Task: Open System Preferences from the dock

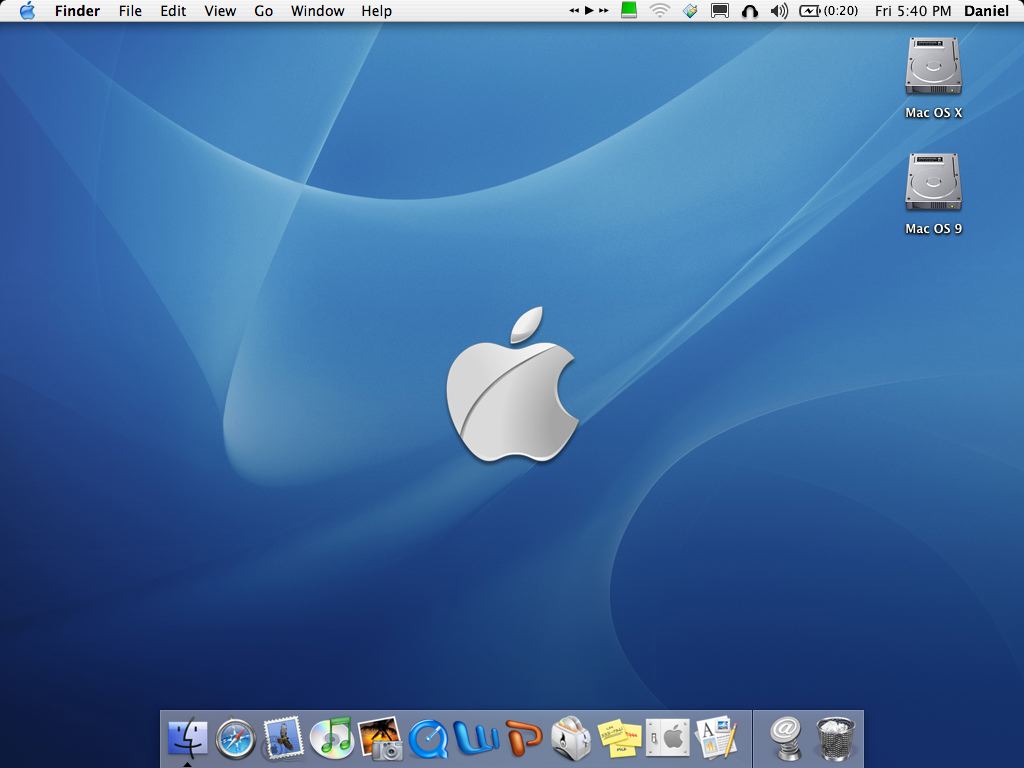Action: pyautogui.click(x=667, y=739)
